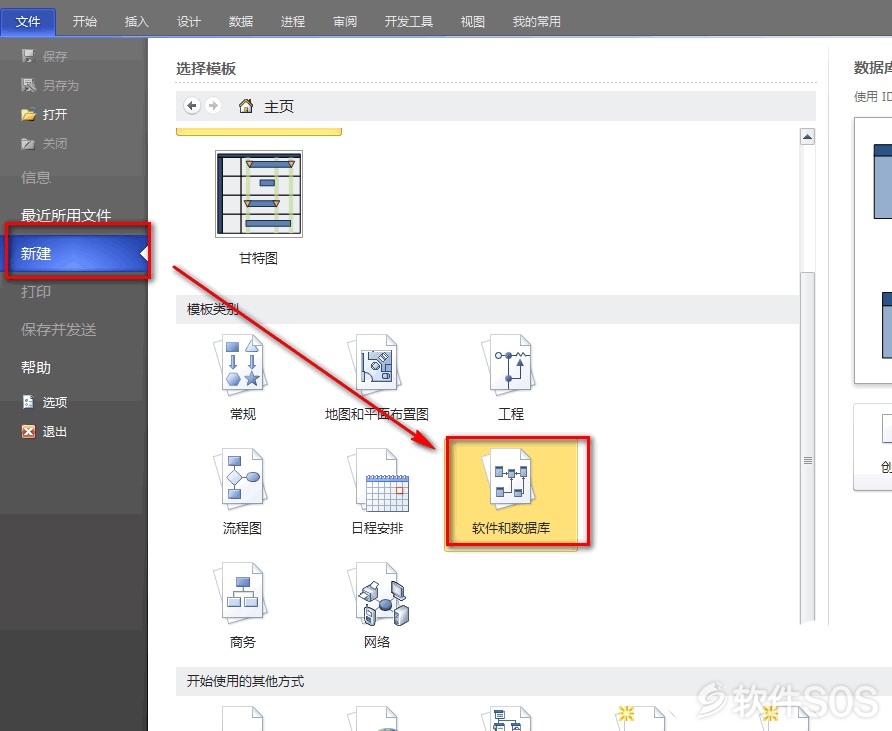Open the 打印 section
This screenshot has height=731, width=892.
36,291
